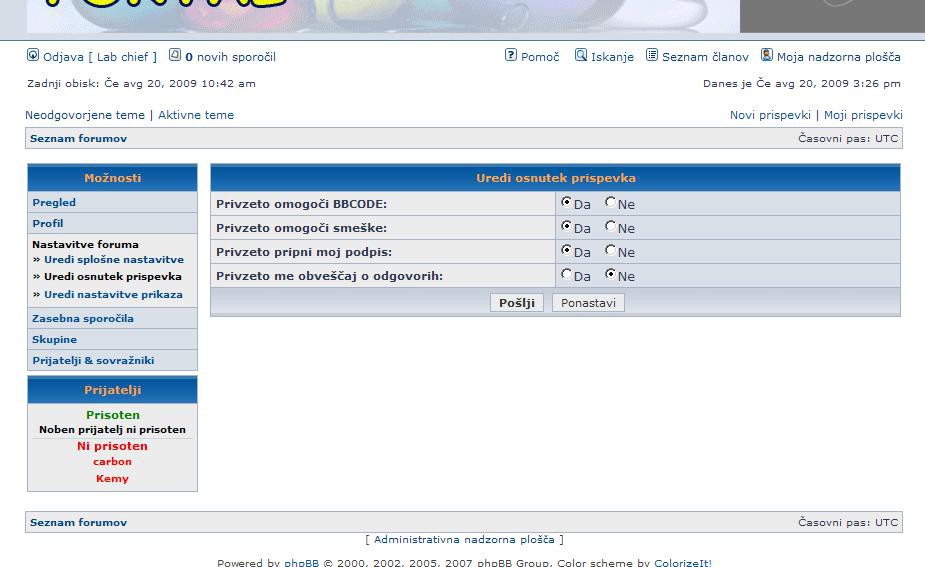This screenshot has height=567, width=925.
Task: Enable reply notifications by selecting Da
Action: [x=567, y=275]
